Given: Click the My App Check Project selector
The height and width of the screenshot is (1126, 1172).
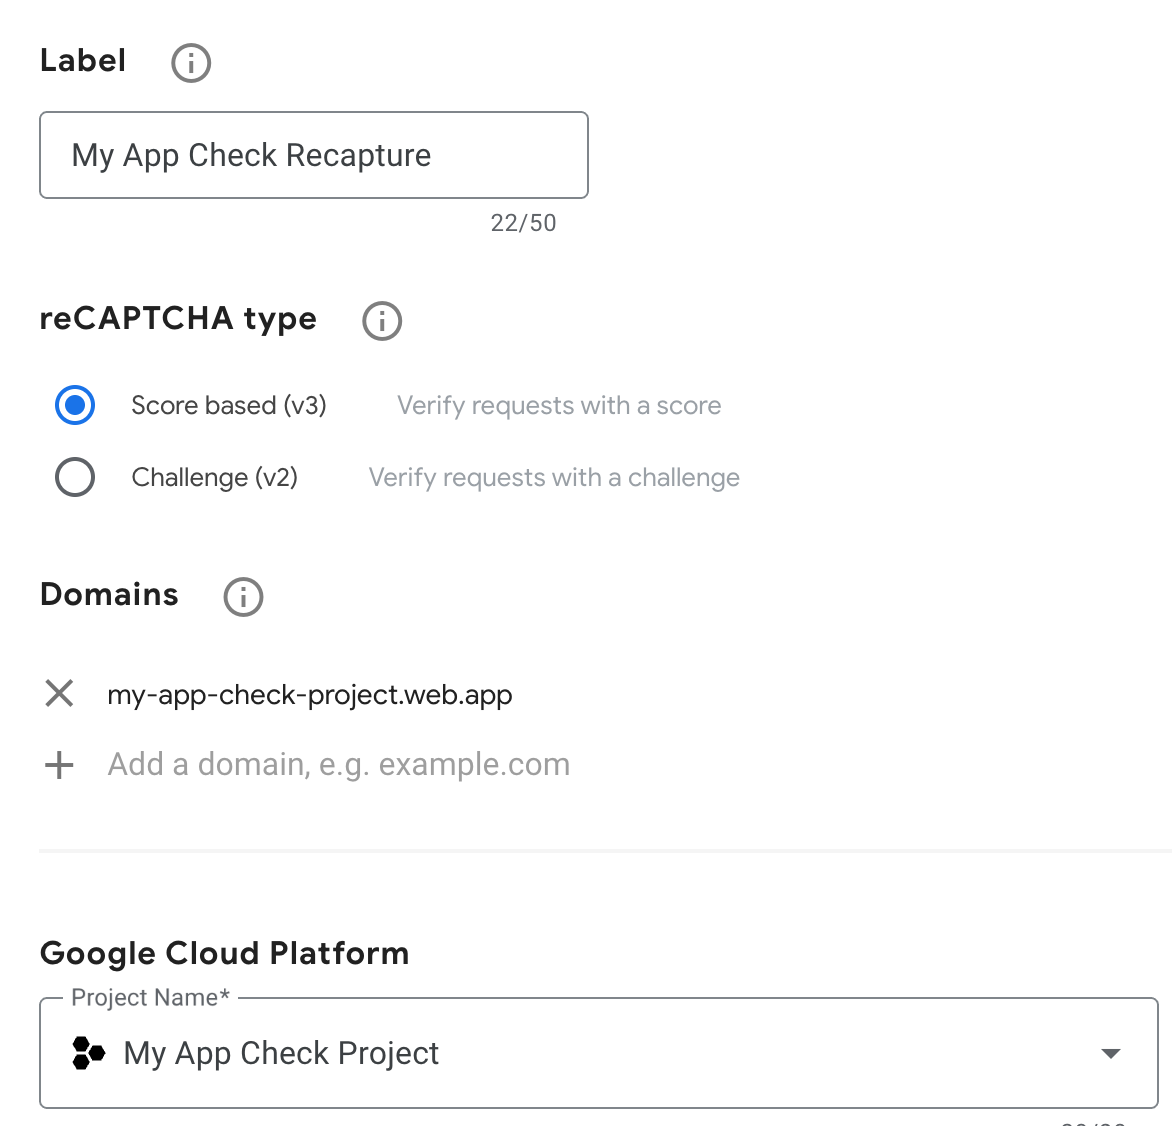Looking at the screenshot, I should 280,1052.
